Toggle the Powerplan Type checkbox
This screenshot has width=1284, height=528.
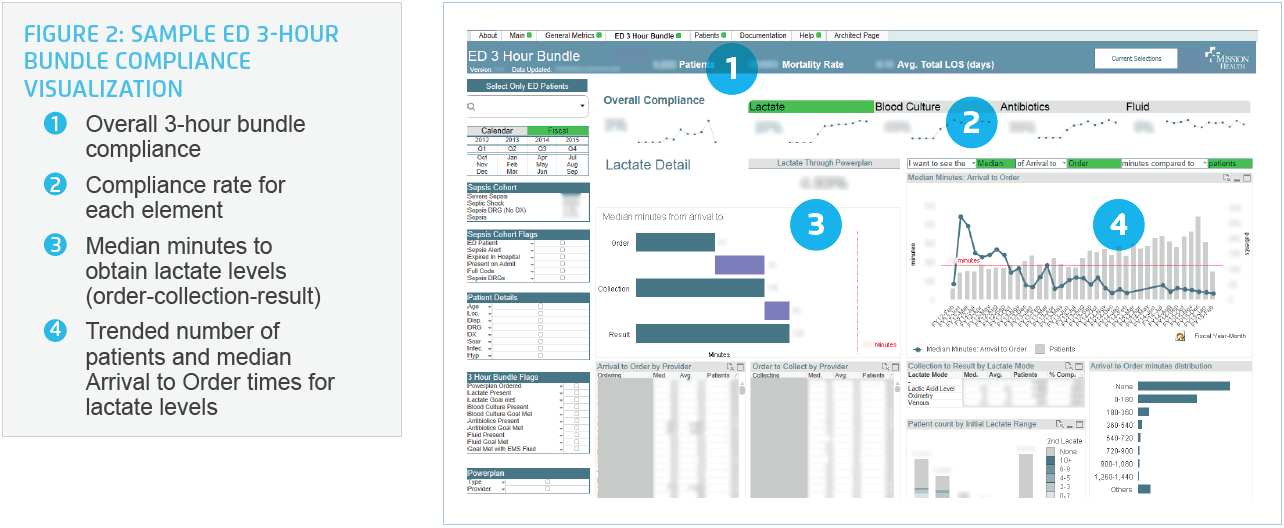[x=547, y=482]
